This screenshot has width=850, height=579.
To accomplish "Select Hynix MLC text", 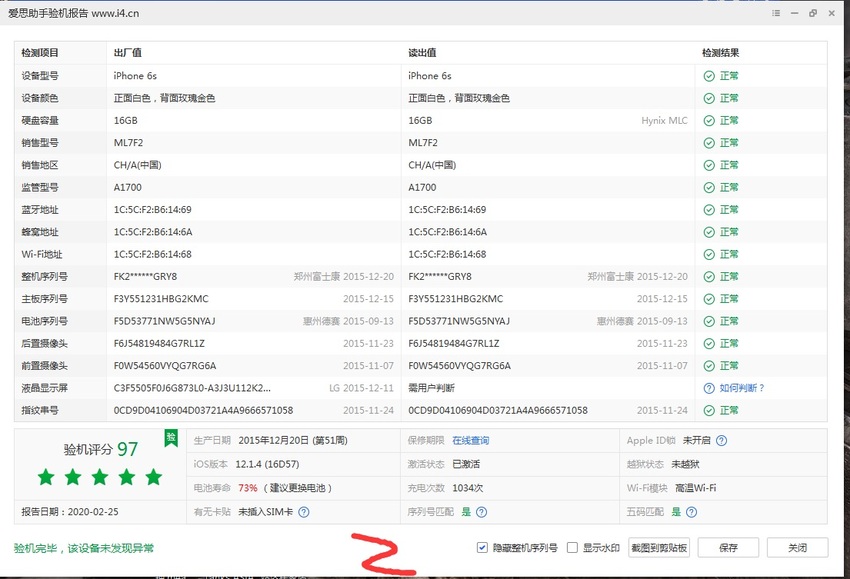I will click(664, 120).
